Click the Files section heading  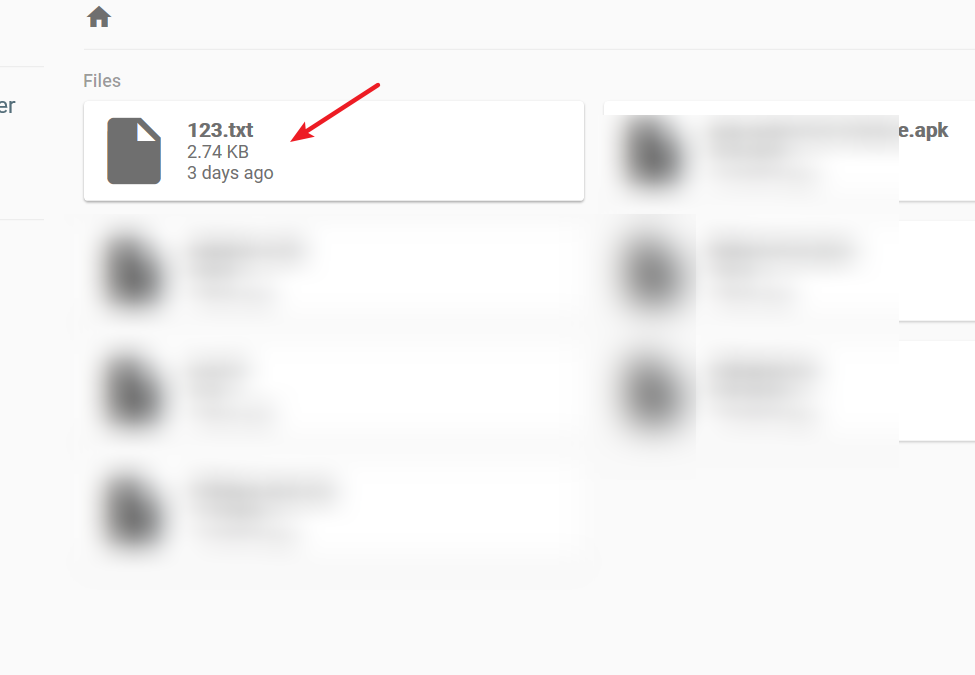pyautogui.click(x=102, y=81)
